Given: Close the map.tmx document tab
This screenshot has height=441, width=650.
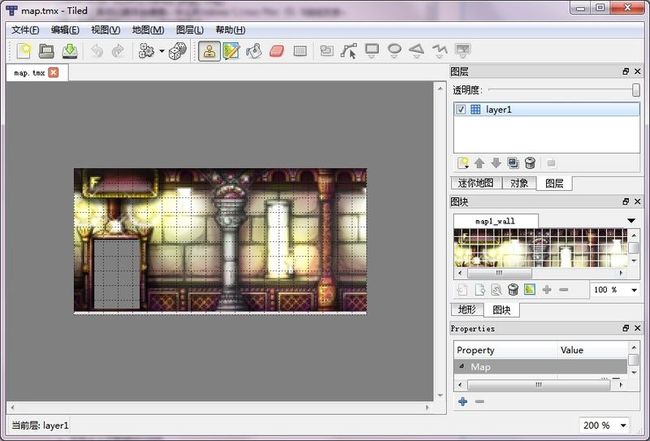Looking at the screenshot, I should (x=53, y=73).
